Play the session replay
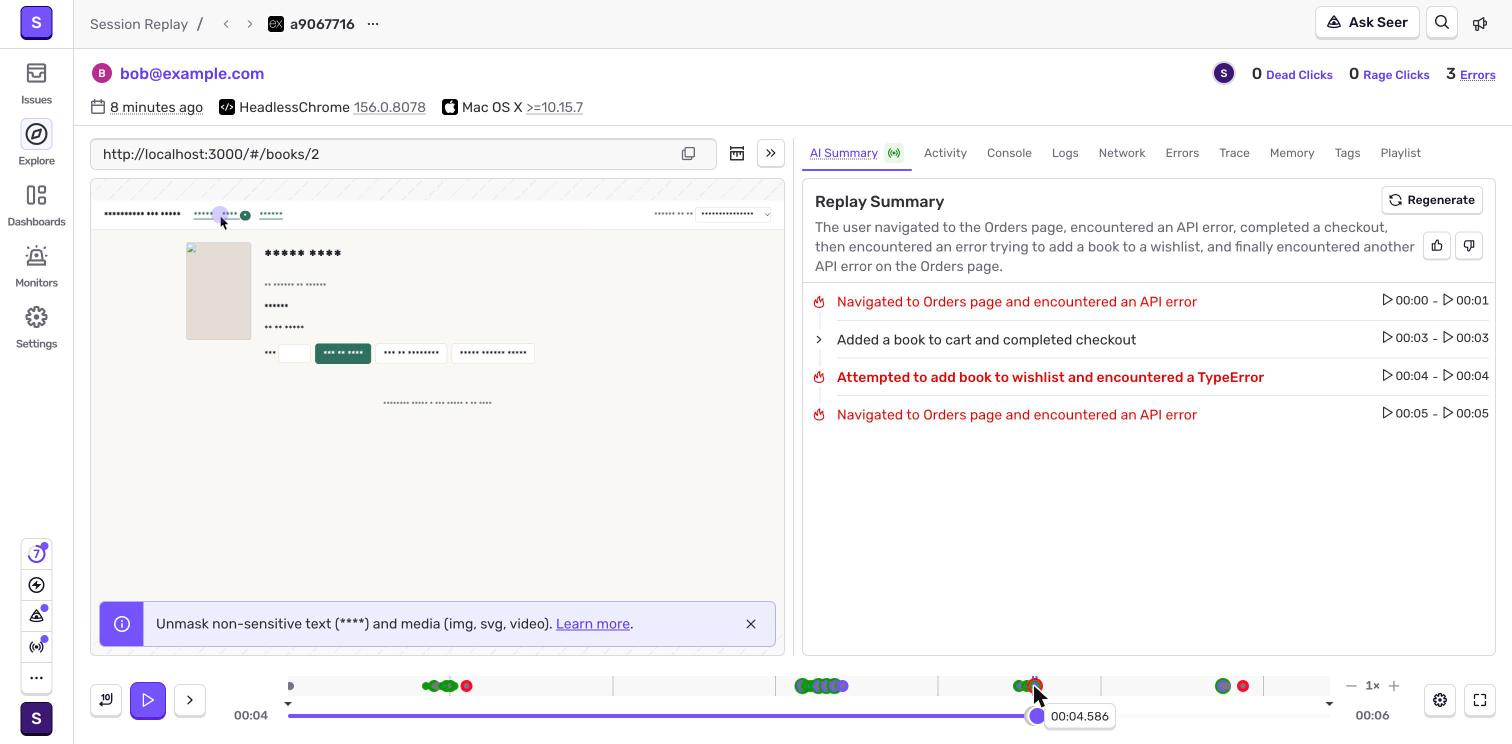Screen dimensions: 1512x744 pyautogui.click(x=148, y=700)
